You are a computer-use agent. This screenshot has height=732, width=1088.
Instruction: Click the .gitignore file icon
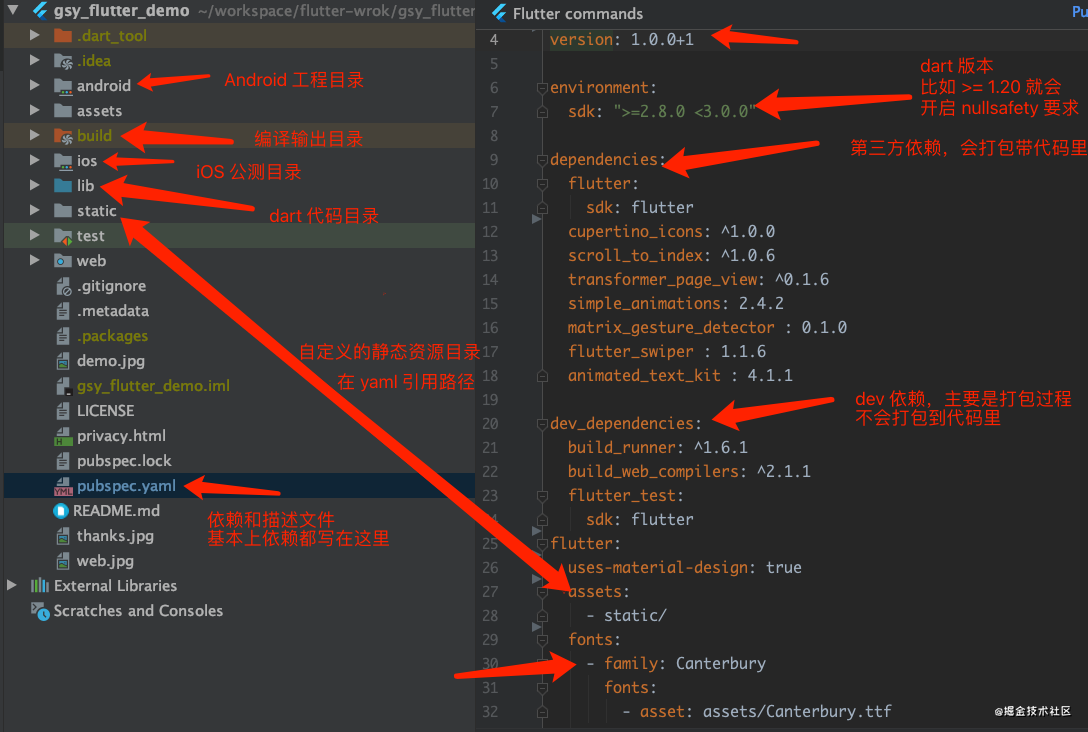[x=63, y=286]
